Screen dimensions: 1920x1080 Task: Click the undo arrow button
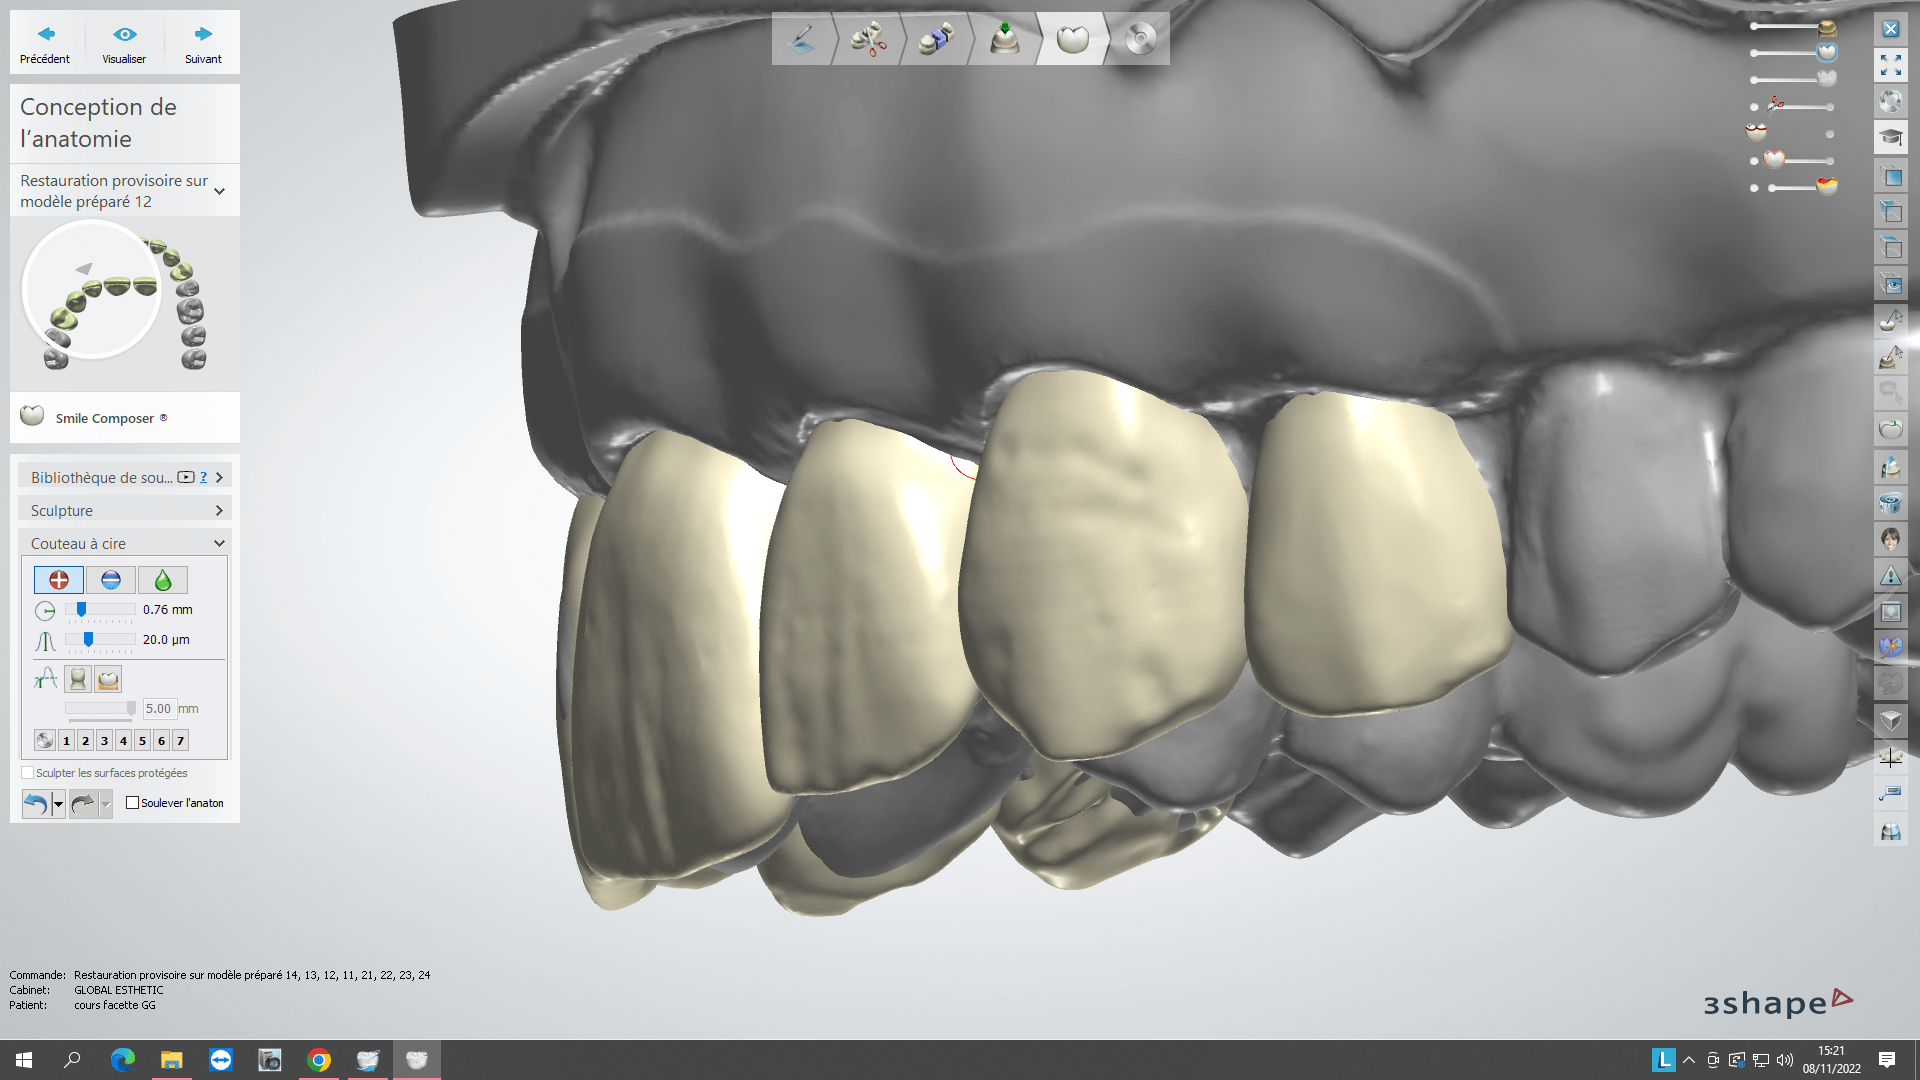click(36, 803)
